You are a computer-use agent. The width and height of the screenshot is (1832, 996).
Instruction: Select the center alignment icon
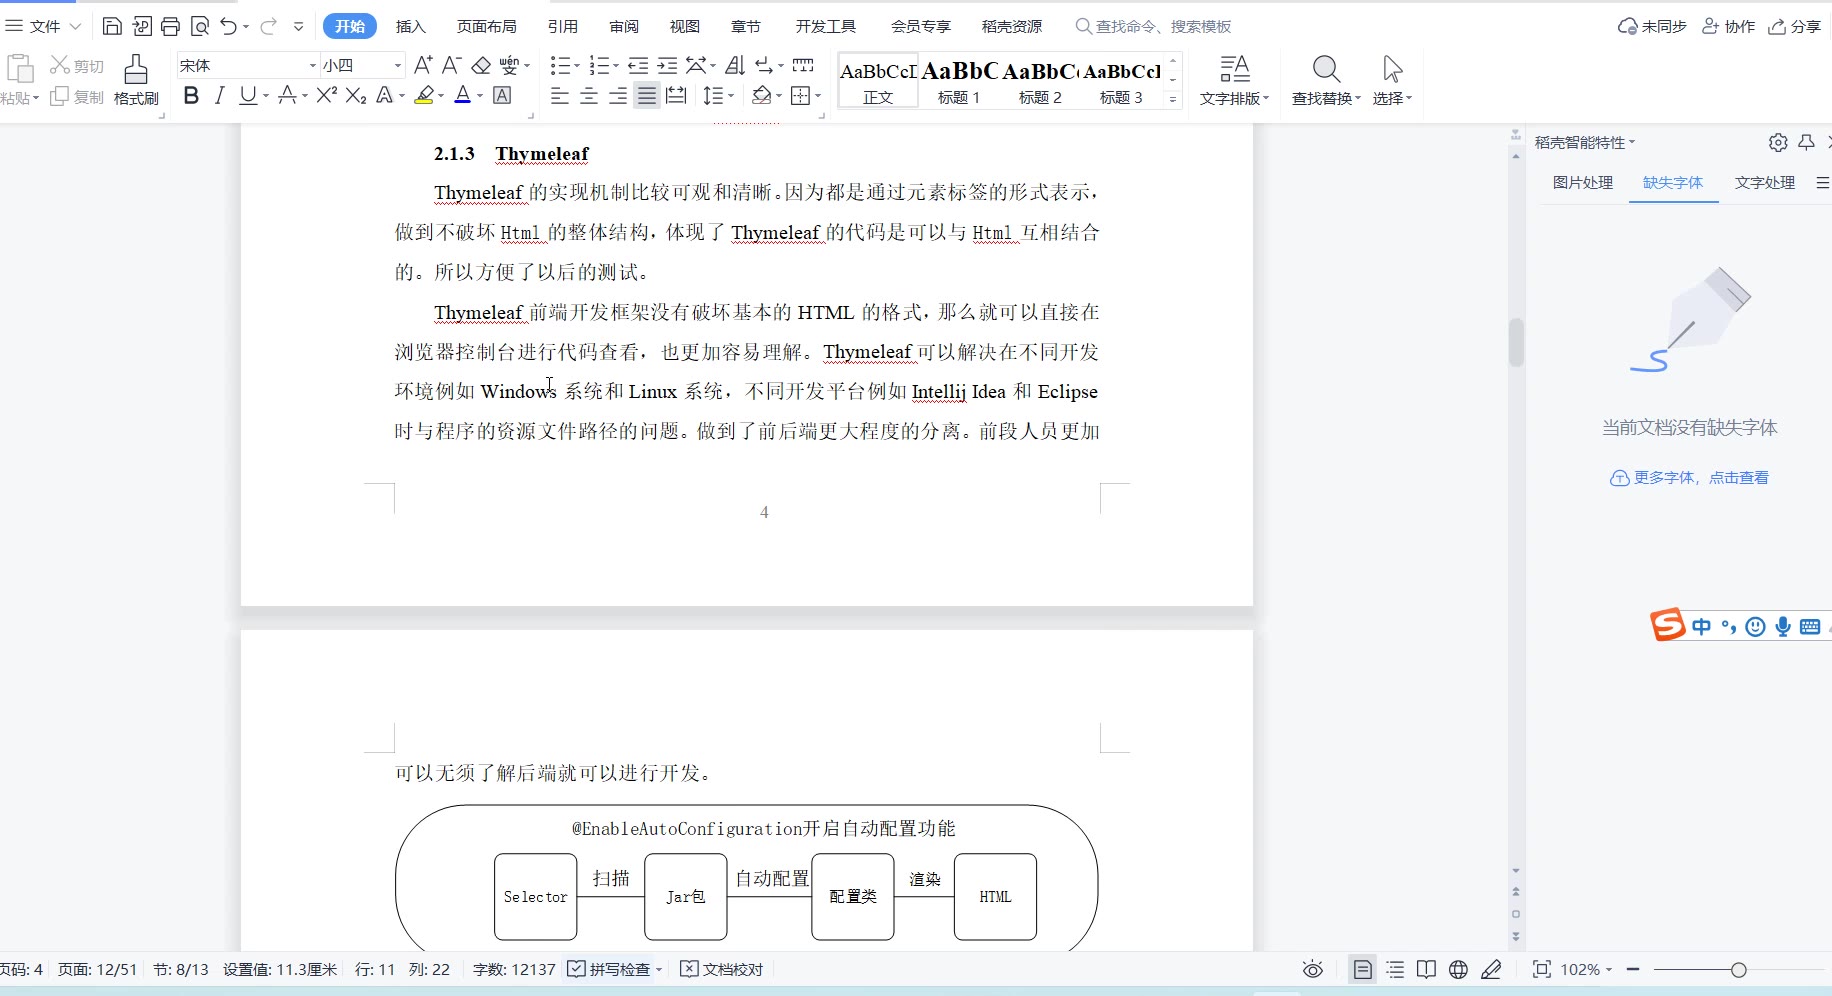[589, 96]
